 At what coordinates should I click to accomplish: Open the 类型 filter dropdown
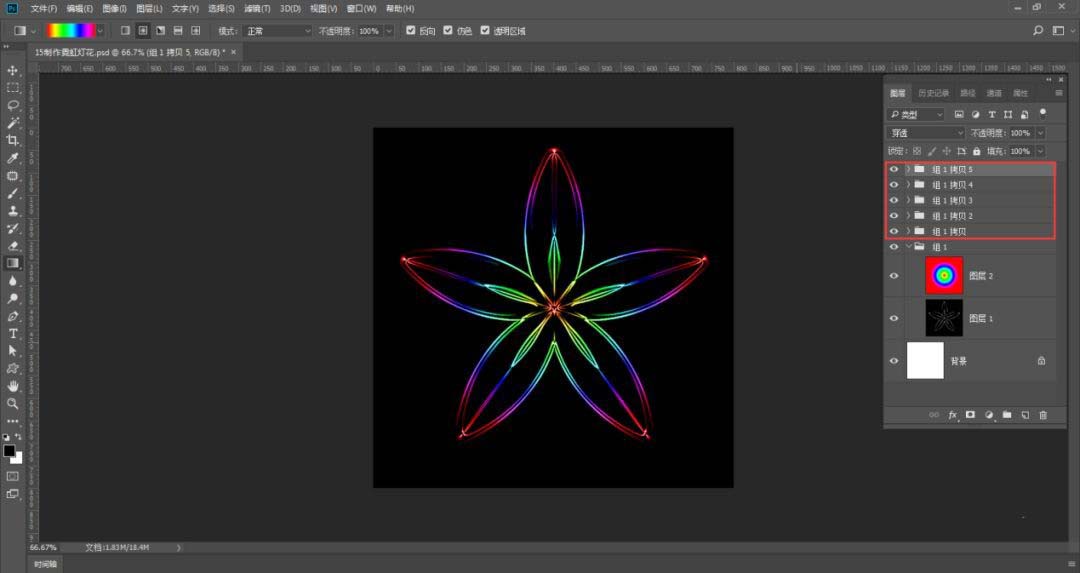tap(916, 114)
